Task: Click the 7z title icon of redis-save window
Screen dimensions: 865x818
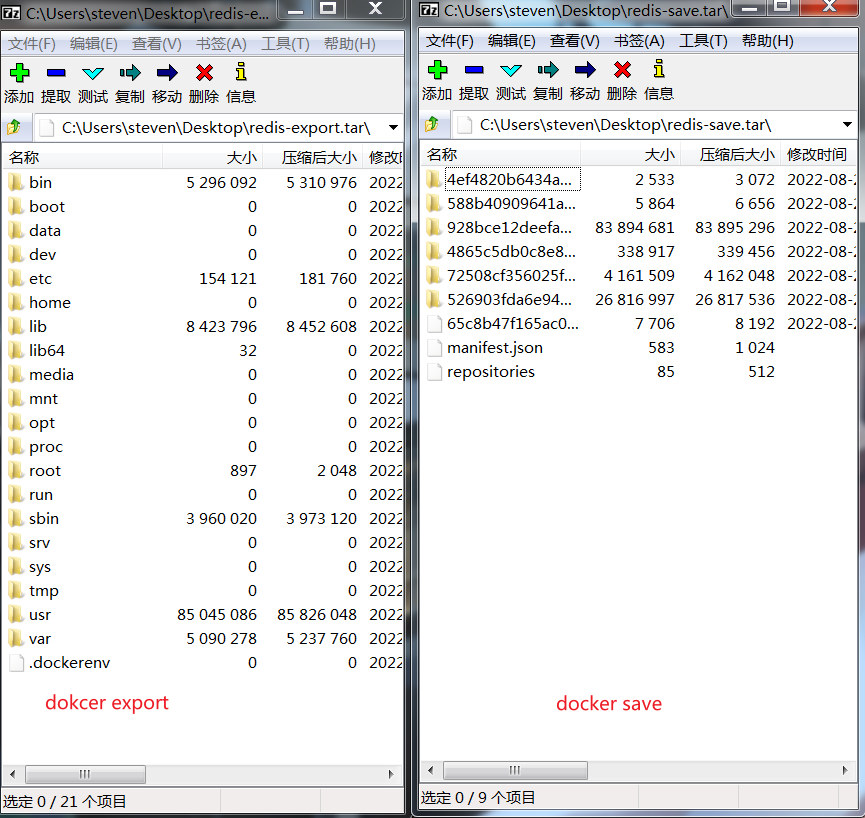Action: (x=429, y=9)
